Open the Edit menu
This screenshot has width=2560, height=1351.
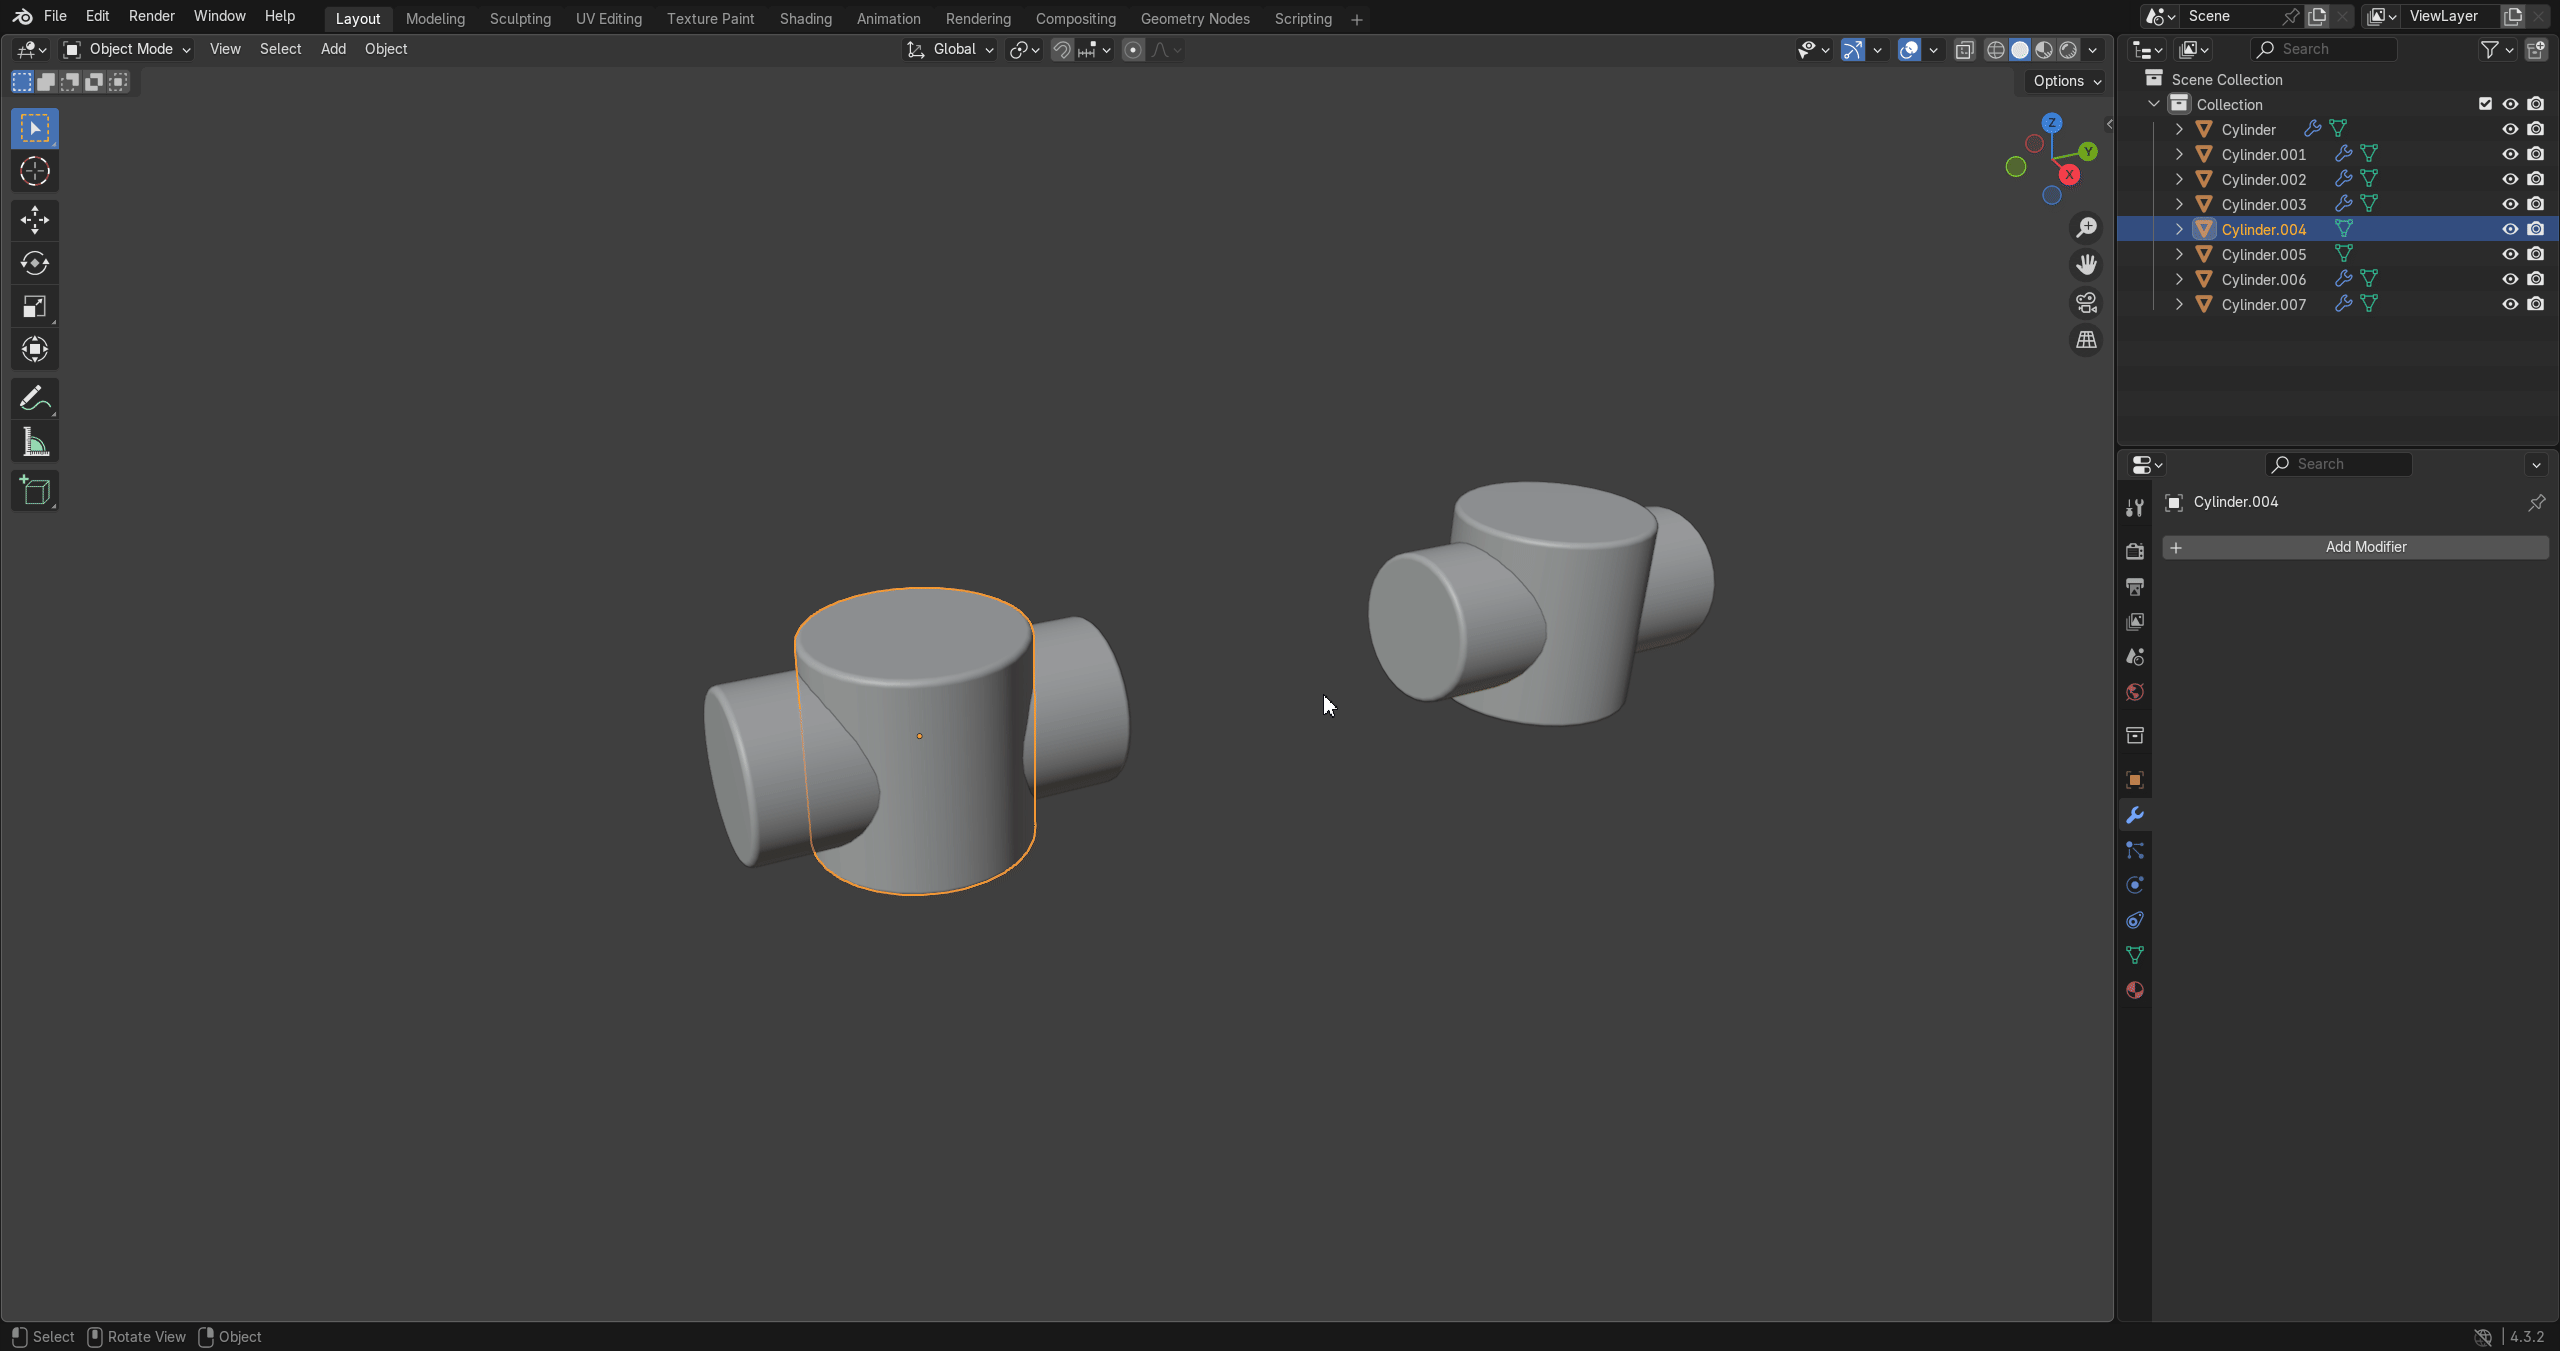click(97, 16)
